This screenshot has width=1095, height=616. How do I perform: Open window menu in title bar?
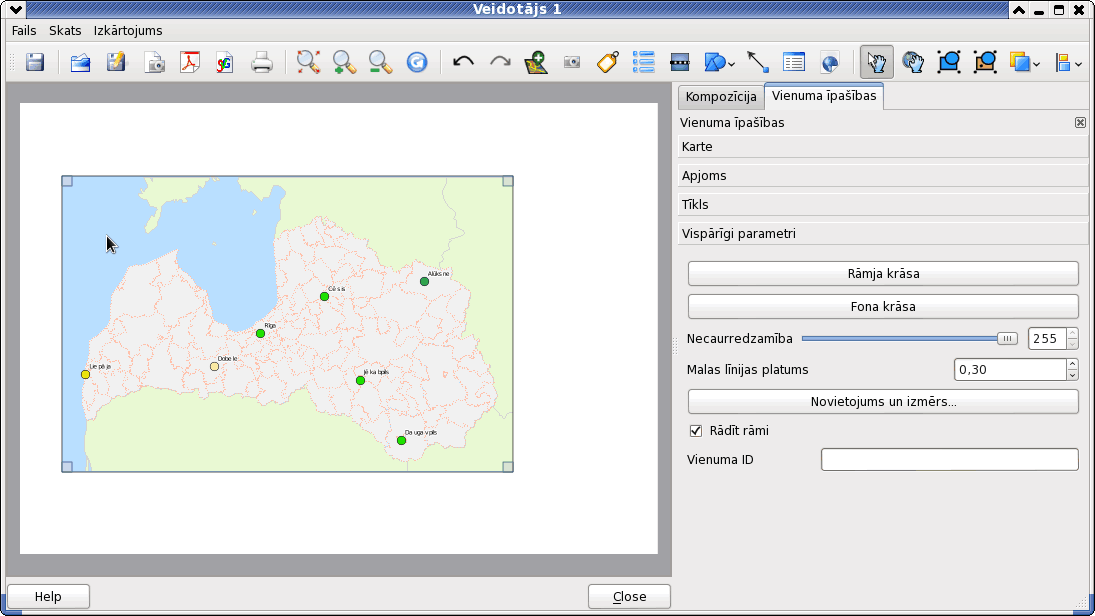pyautogui.click(x=15, y=9)
